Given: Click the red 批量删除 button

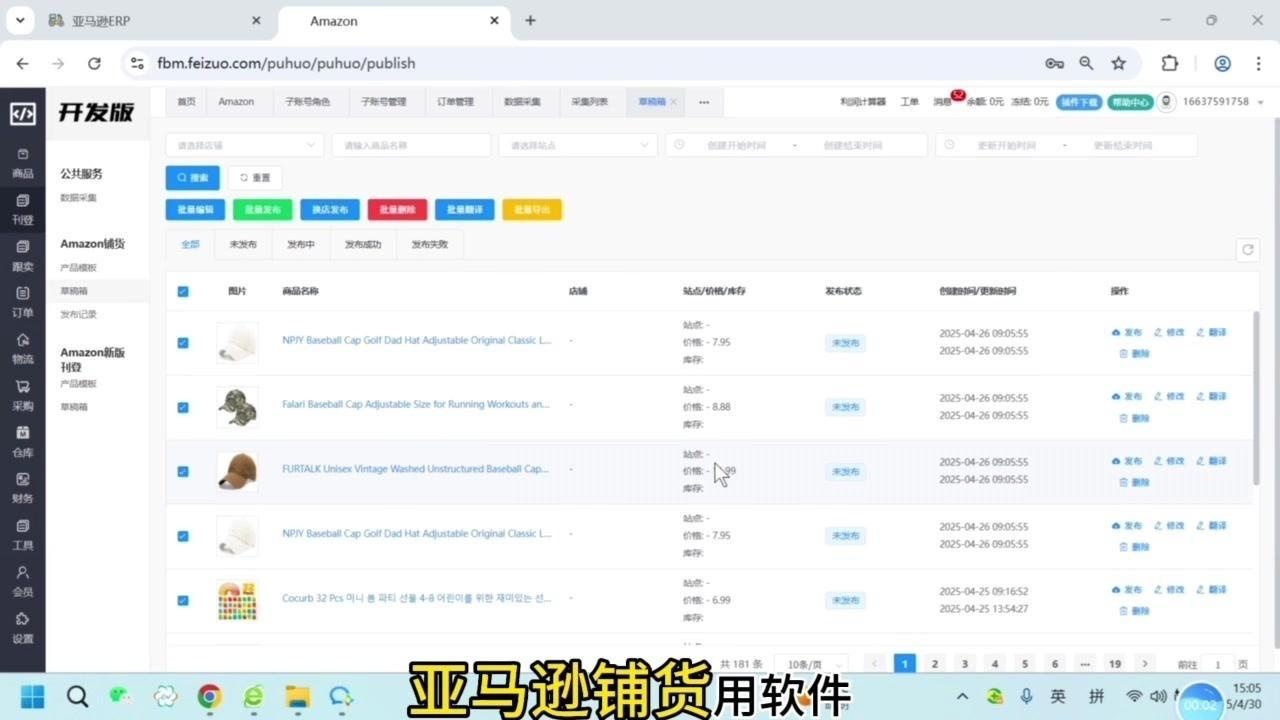Looking at the screenshot, I should [398, 210].
